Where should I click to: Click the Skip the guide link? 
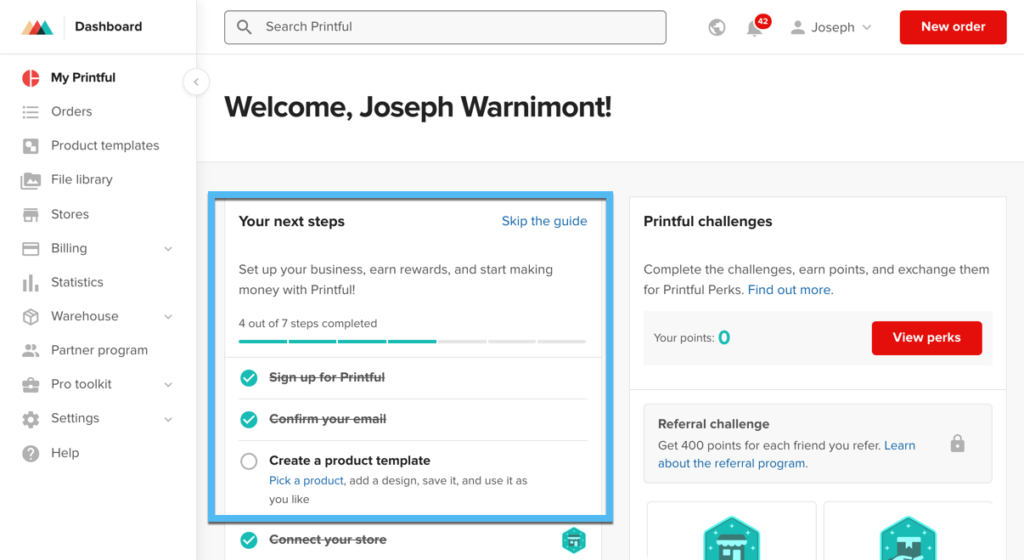544,221
